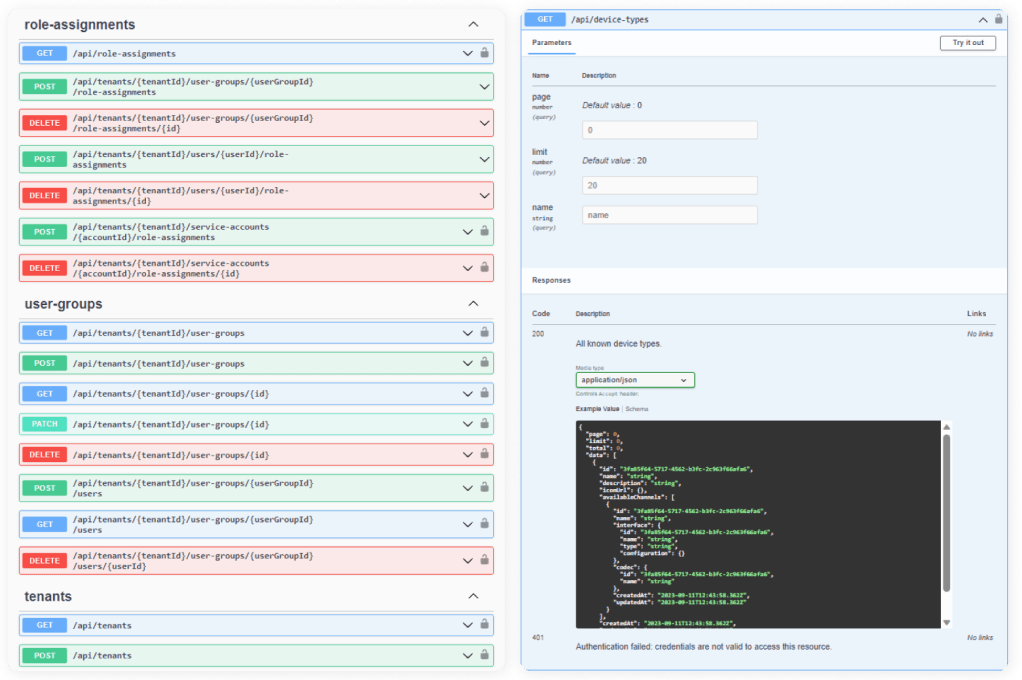1022x680 pixels.
Task: Expand DELETE user-groups users/{userId} chevron
Action: tap(467, 561)
